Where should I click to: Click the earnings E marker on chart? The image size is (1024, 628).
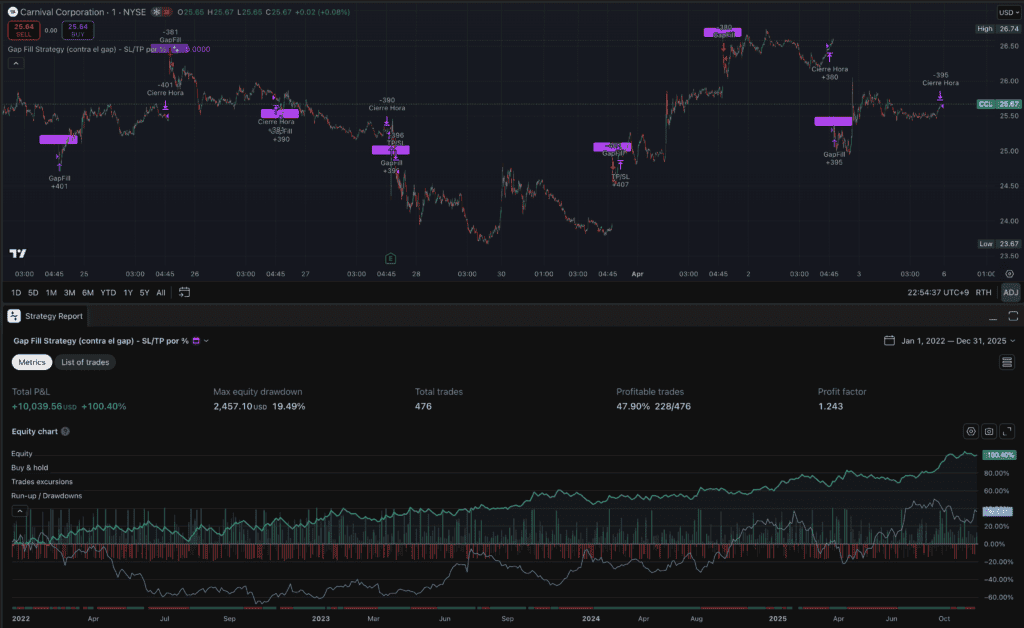click(391, 259)
